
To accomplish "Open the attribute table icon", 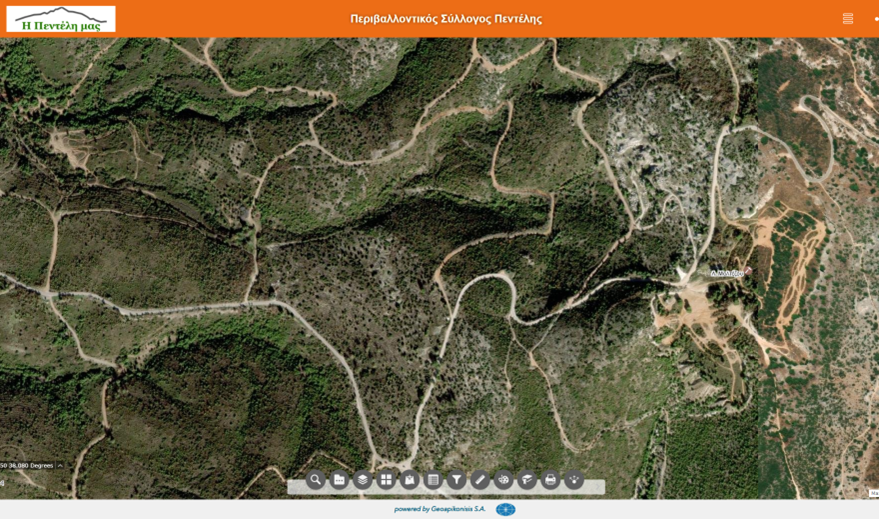I will point(433,480).
